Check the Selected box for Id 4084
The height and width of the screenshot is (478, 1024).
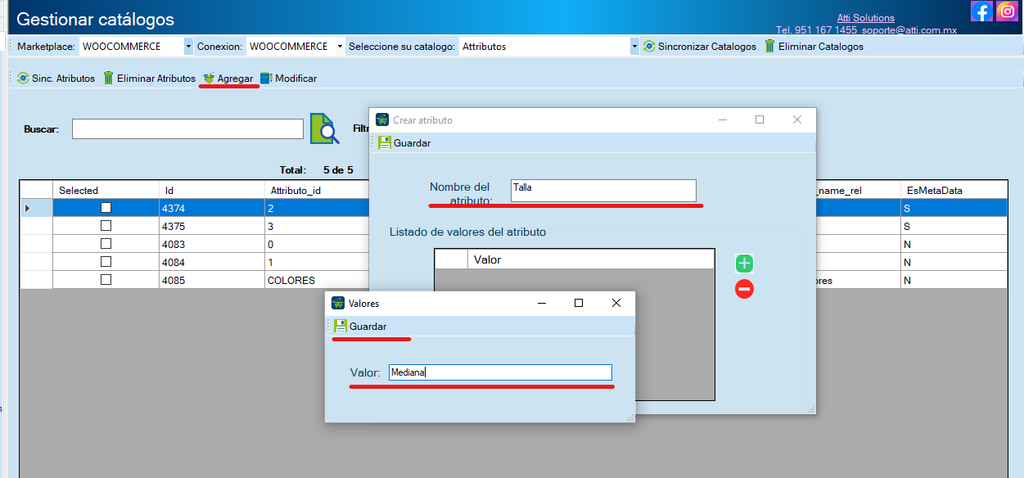[106, 261]
